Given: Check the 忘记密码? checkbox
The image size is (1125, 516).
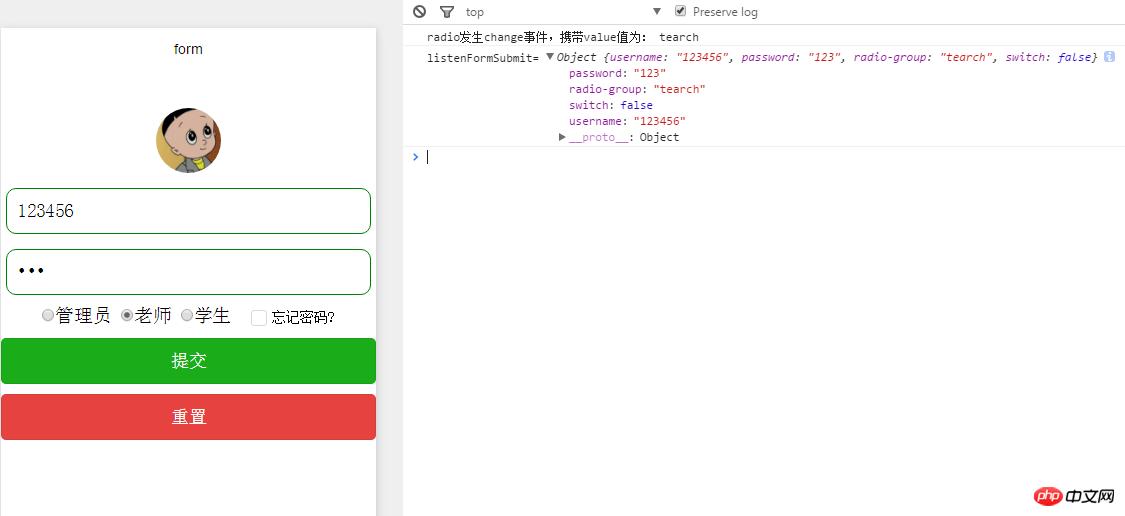Looking at the screenshot, I should (259, 317).
